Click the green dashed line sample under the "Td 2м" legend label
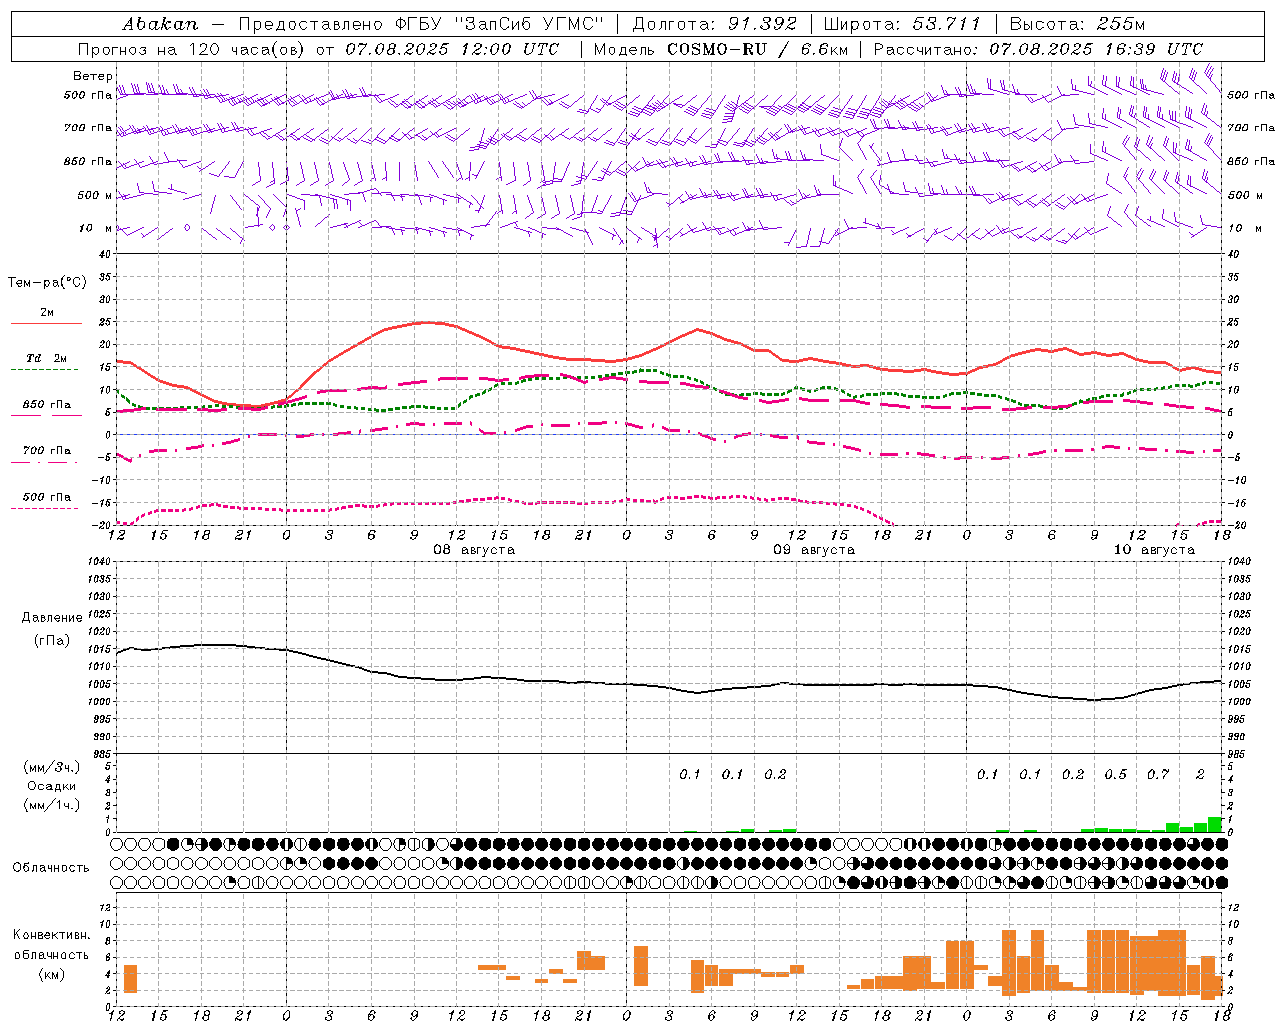This screenshot has width=1280, height=1024. pyautogui.click(x=46, y=369)
